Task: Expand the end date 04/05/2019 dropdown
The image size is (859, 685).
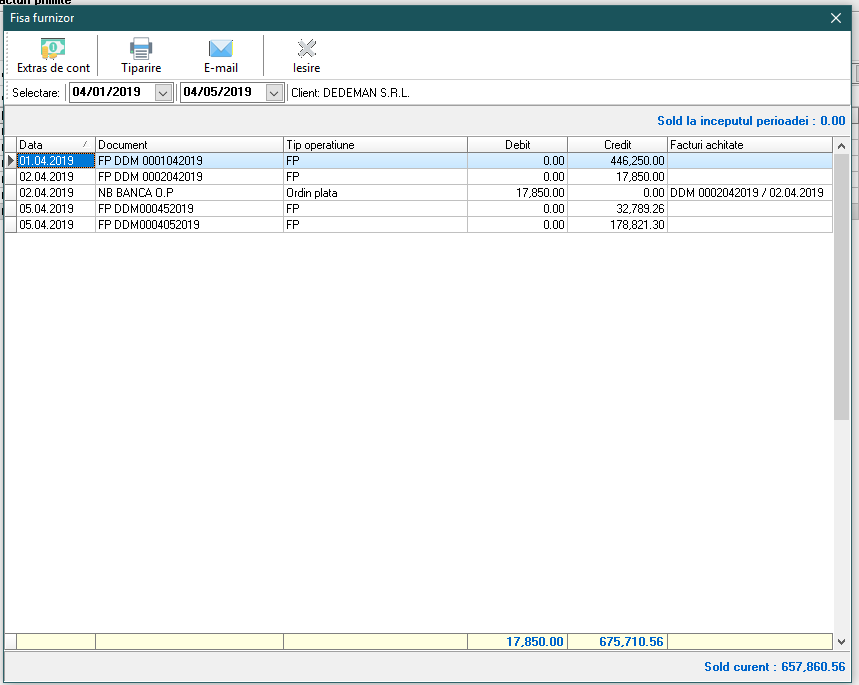Action: click(275, 92)
